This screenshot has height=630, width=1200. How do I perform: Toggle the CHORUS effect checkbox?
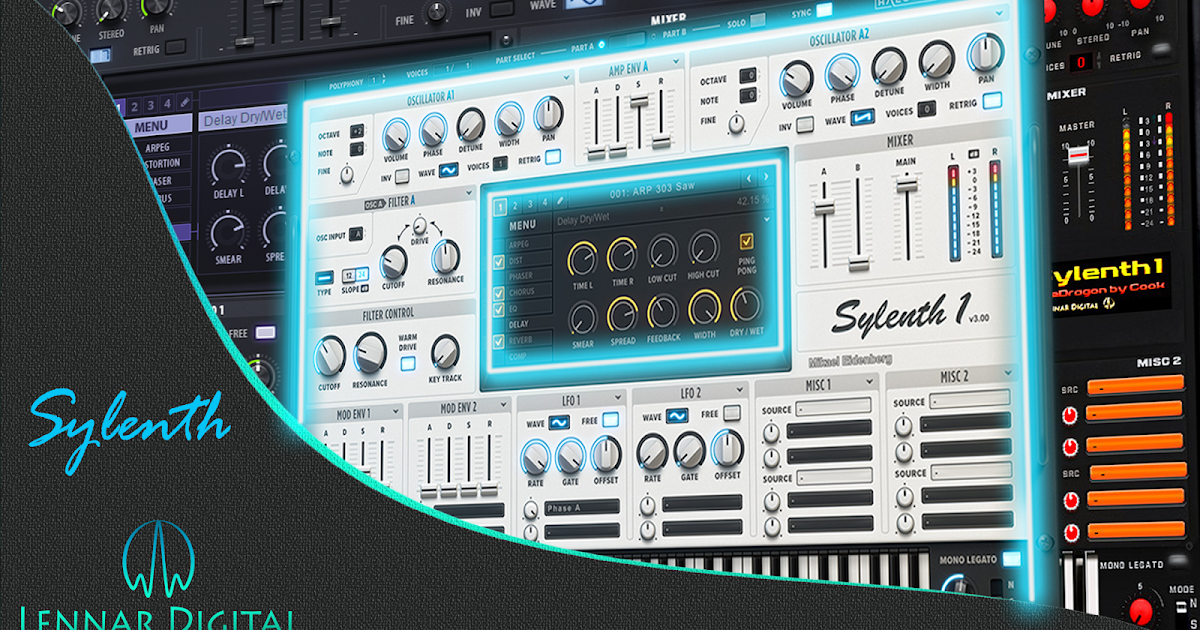(499, 294)
